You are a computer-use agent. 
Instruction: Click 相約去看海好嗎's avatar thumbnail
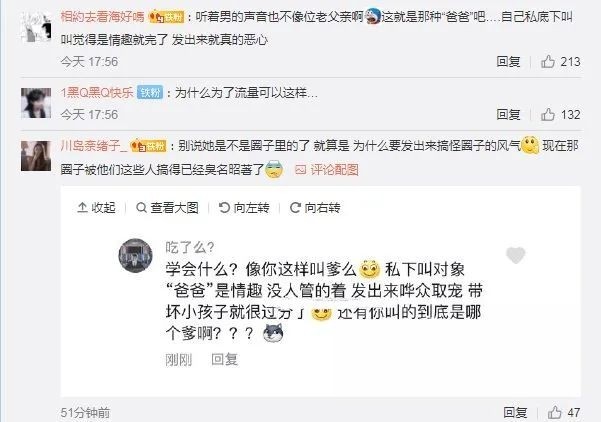(x=36, y=26)
